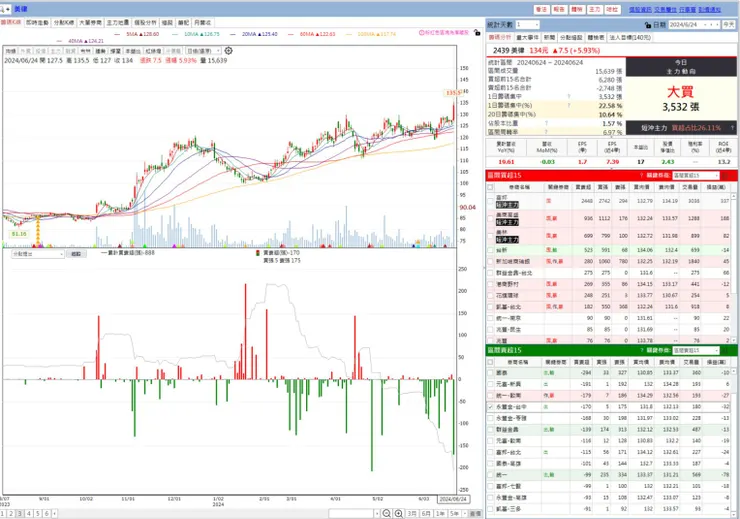Open dropdown arrow after the 5年 range button

pos(465,513)
